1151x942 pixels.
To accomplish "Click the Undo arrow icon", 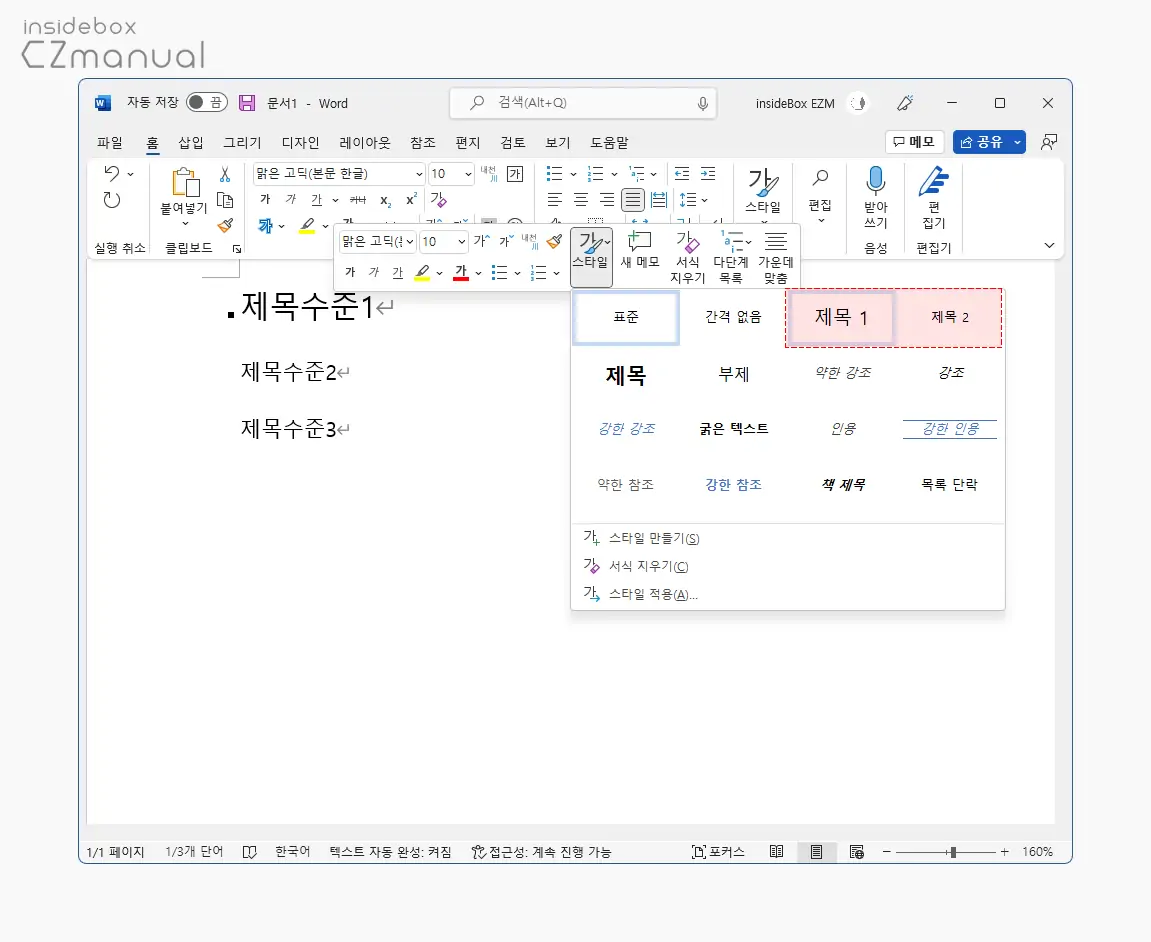I will pyautogui.click(x=111, y=174).
